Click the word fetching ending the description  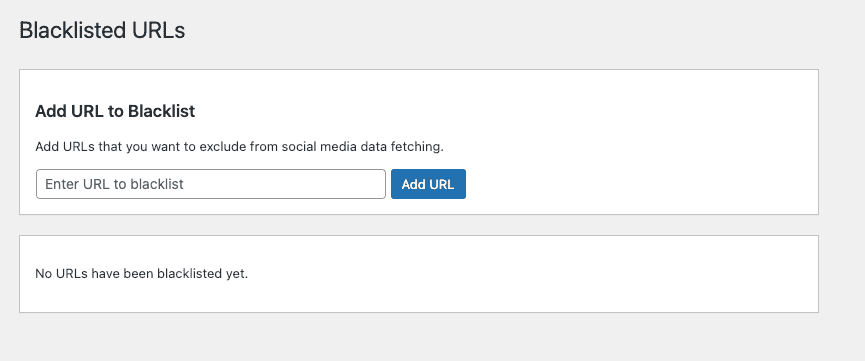pyautogui.click(x=420, y=147)
